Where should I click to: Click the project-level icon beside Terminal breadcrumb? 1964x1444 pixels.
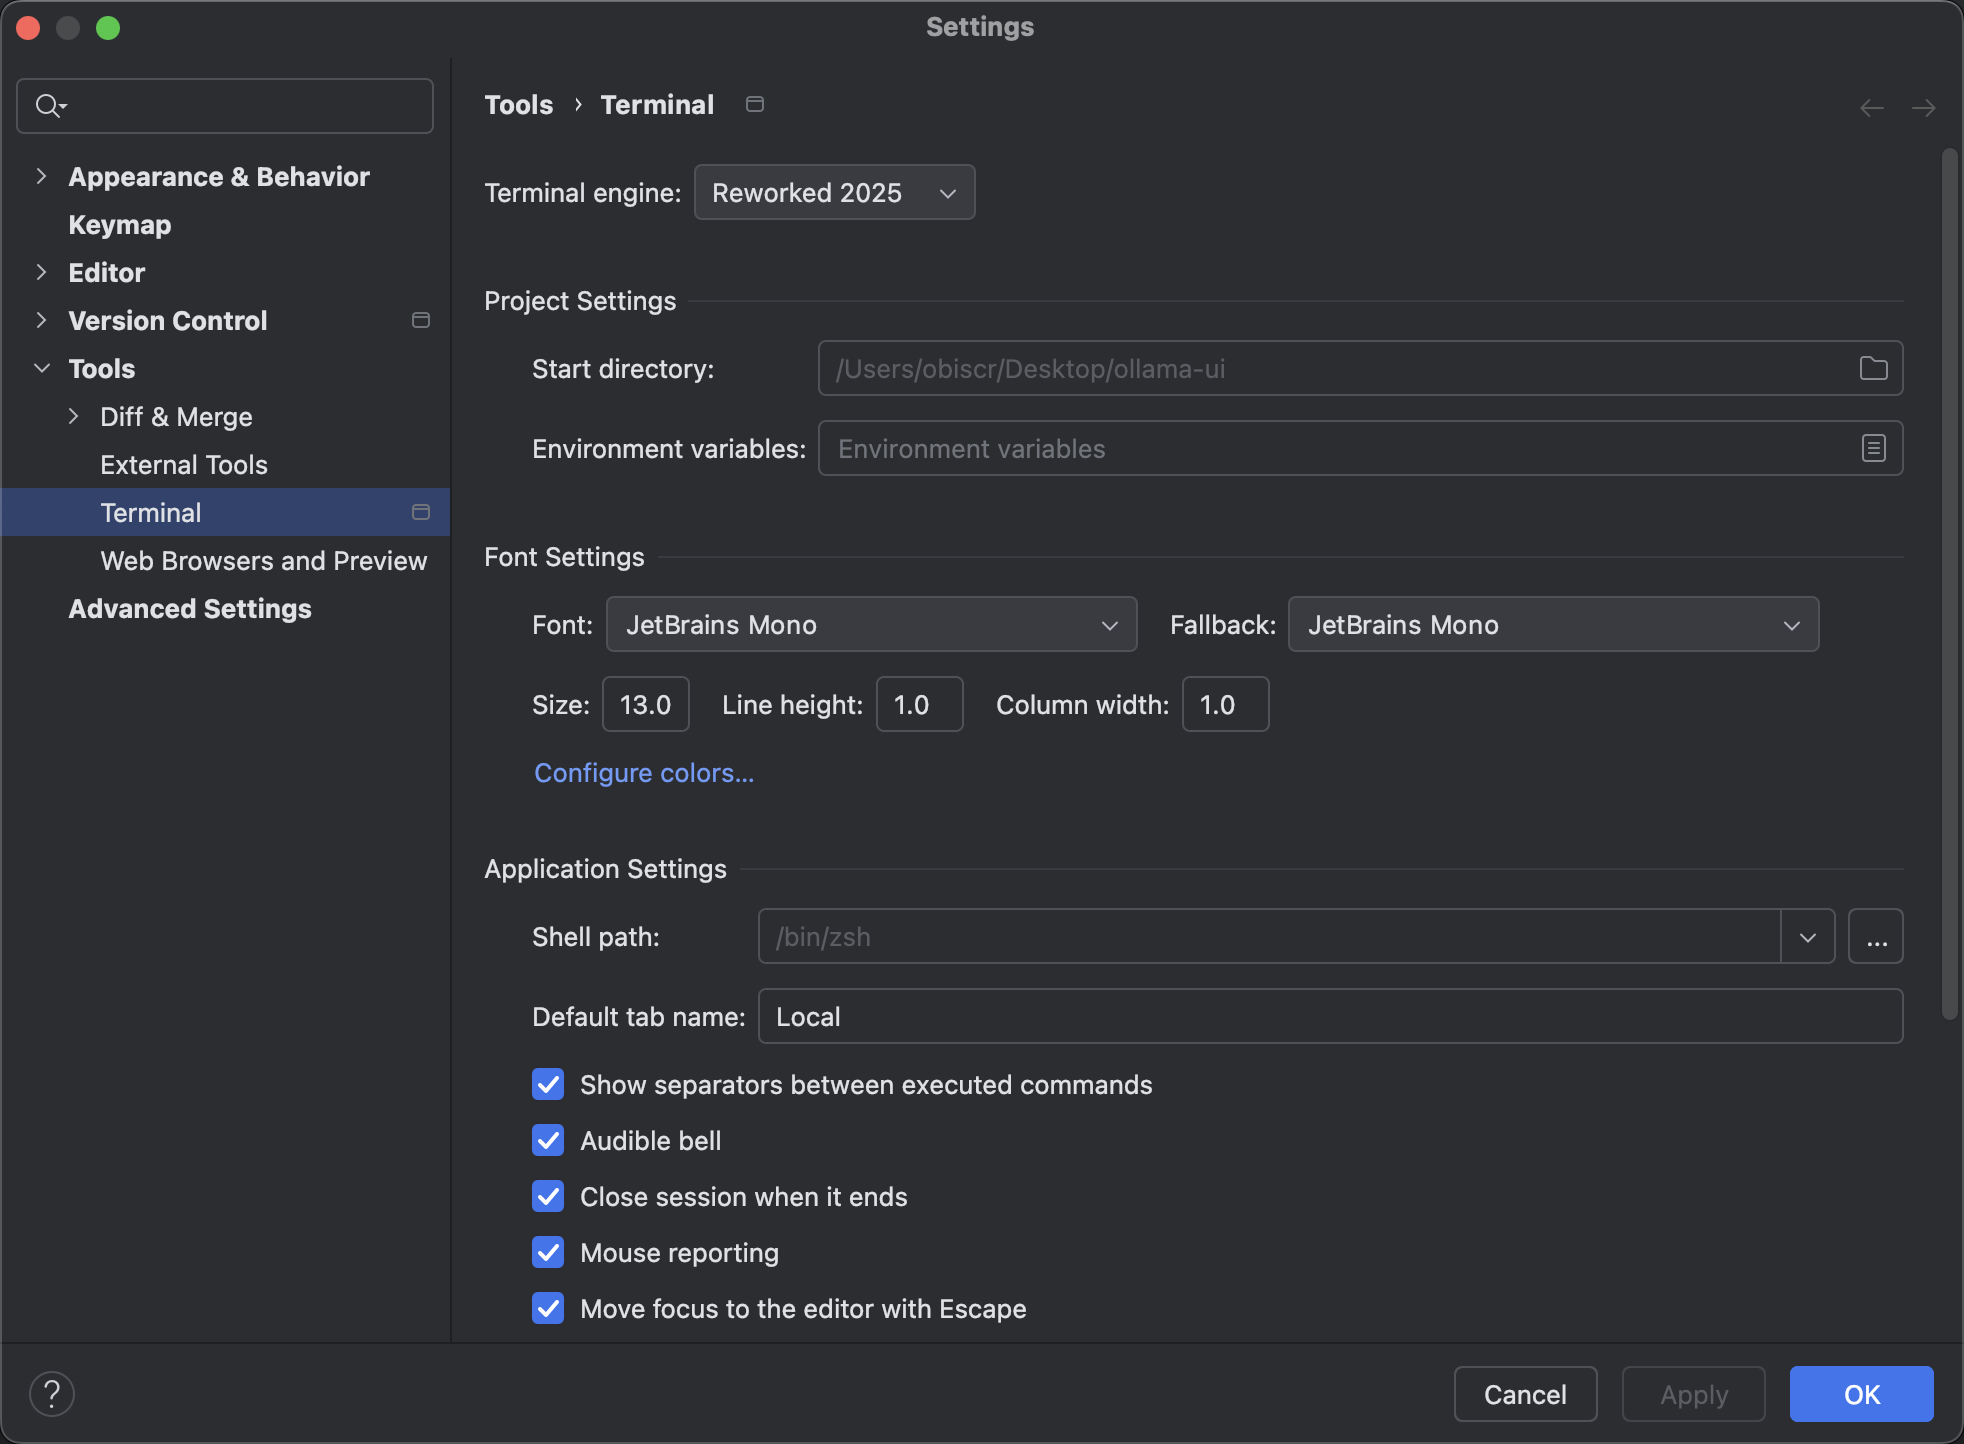click(755, 104)
